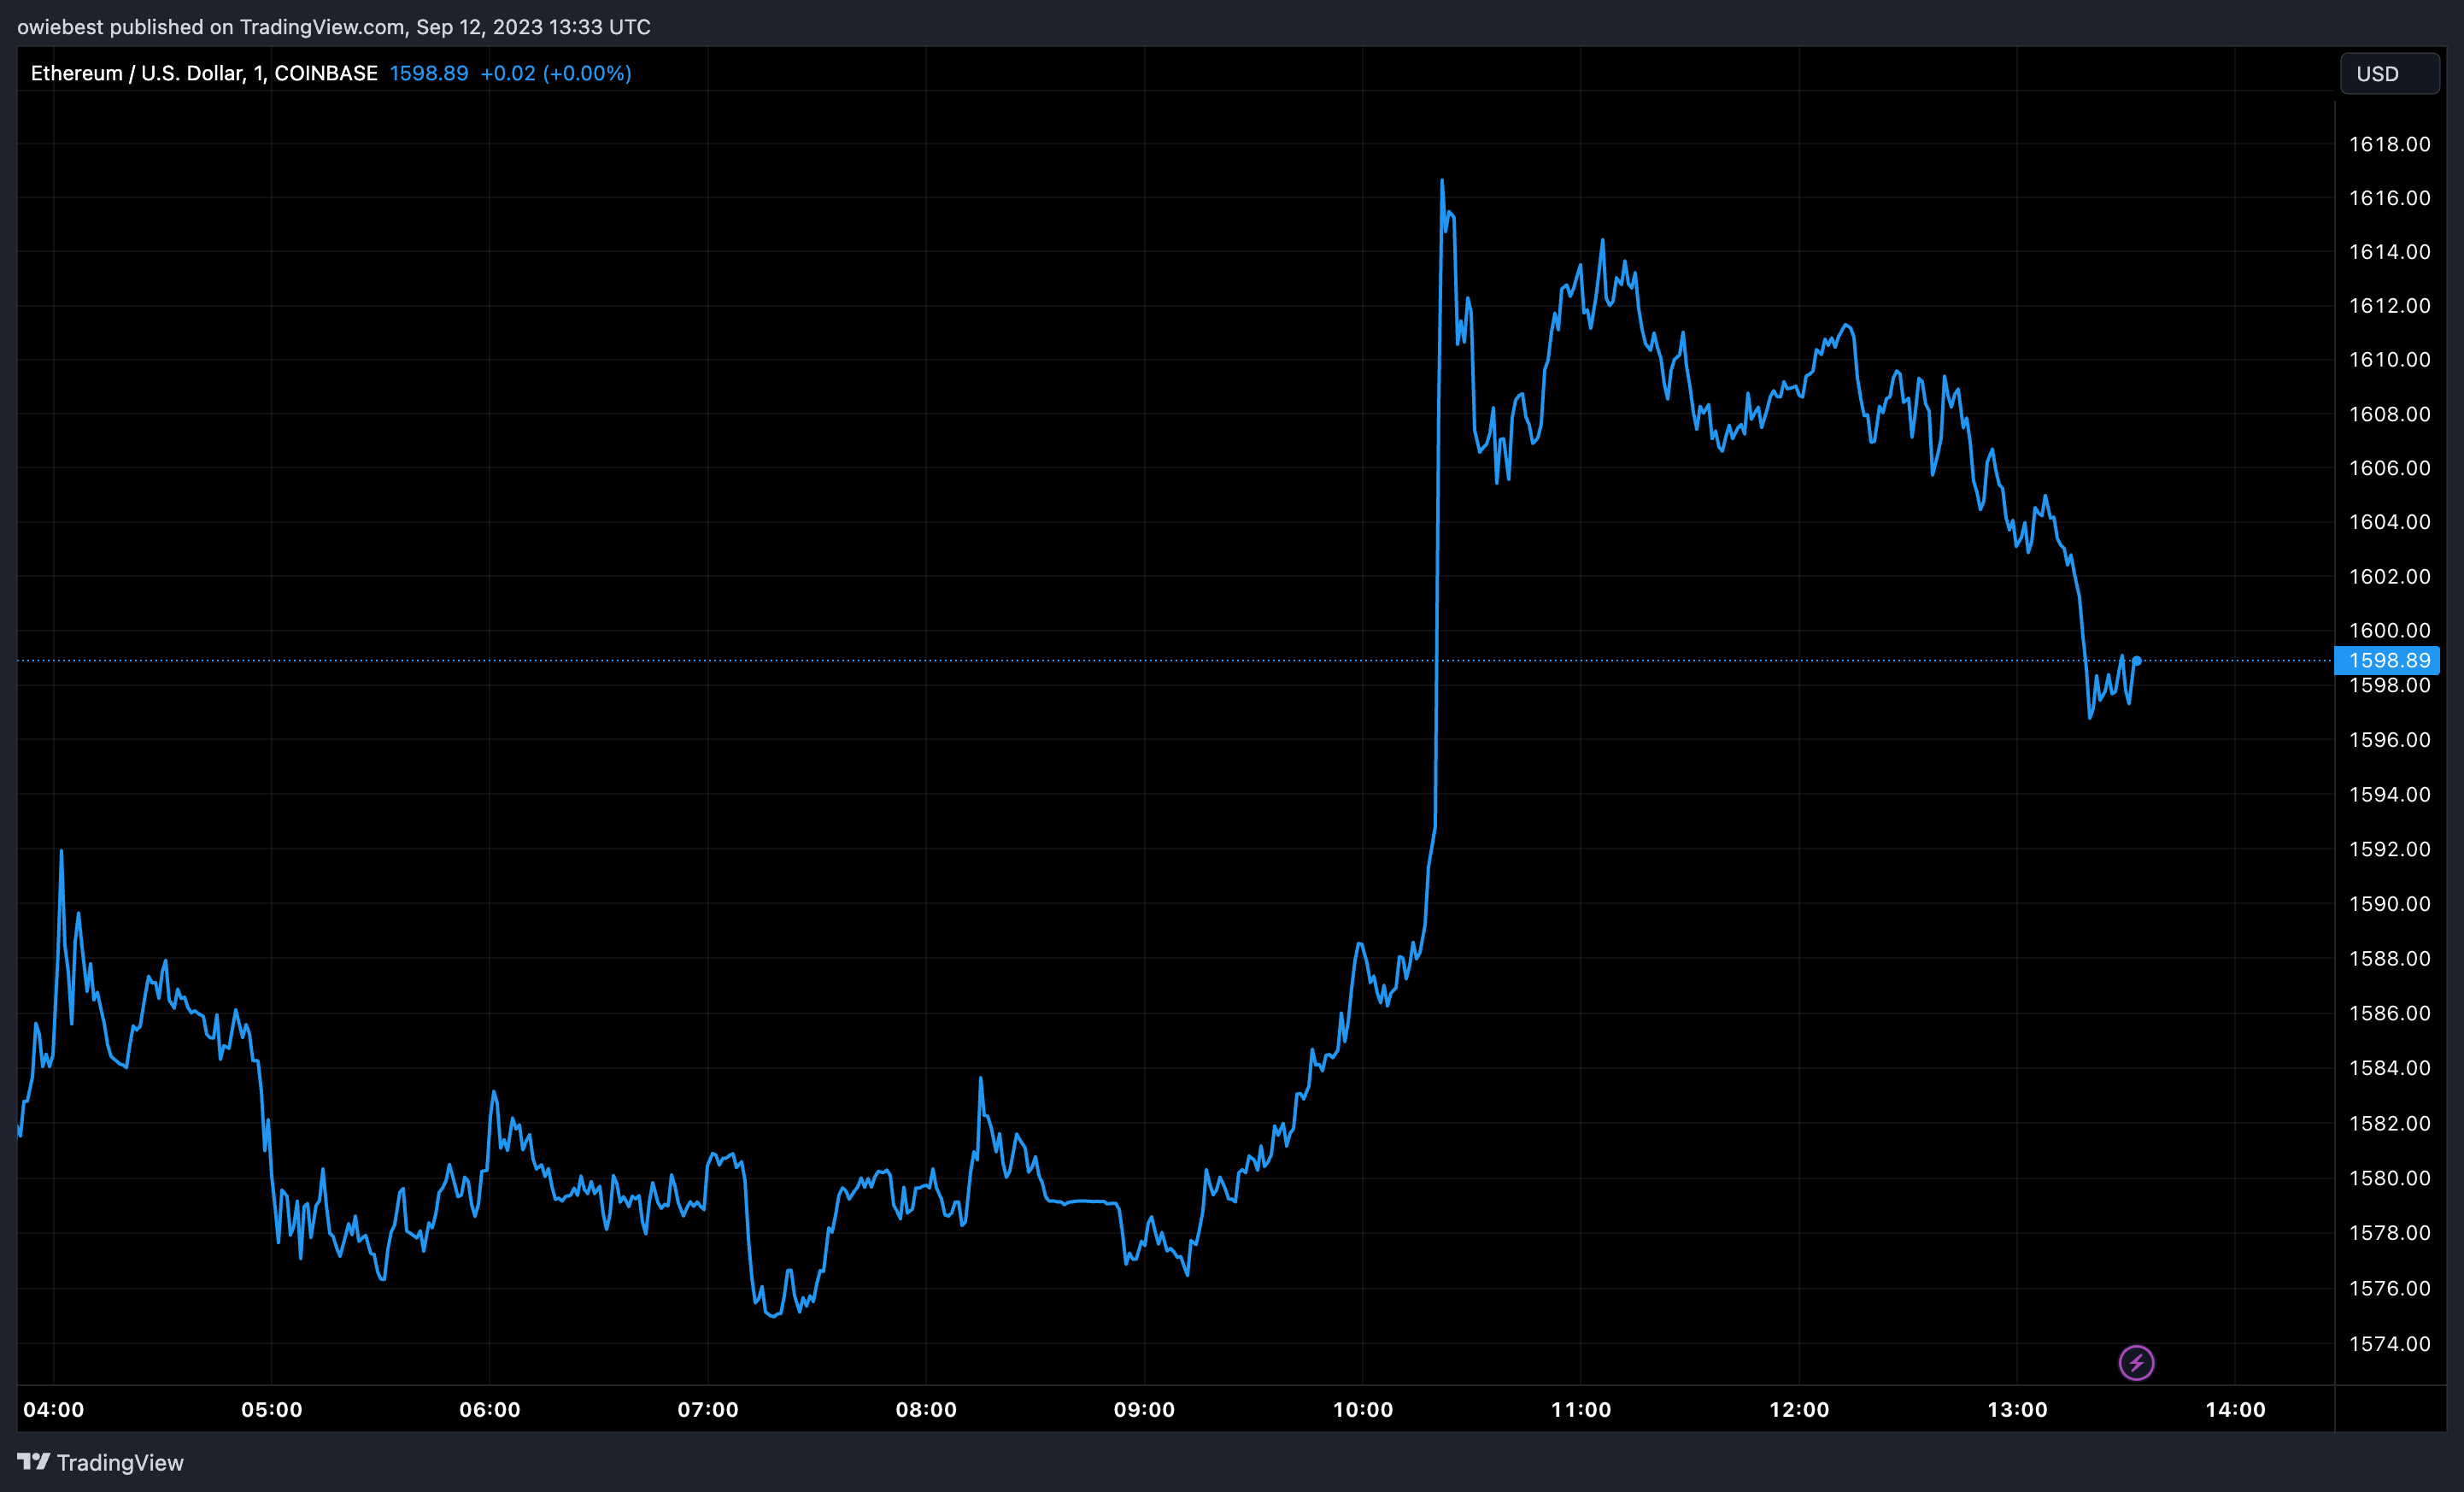Click the 1594.00 price axis label
Image resolution: width=2464 pixels, height=1492 pixels.
coord(2389,794)
